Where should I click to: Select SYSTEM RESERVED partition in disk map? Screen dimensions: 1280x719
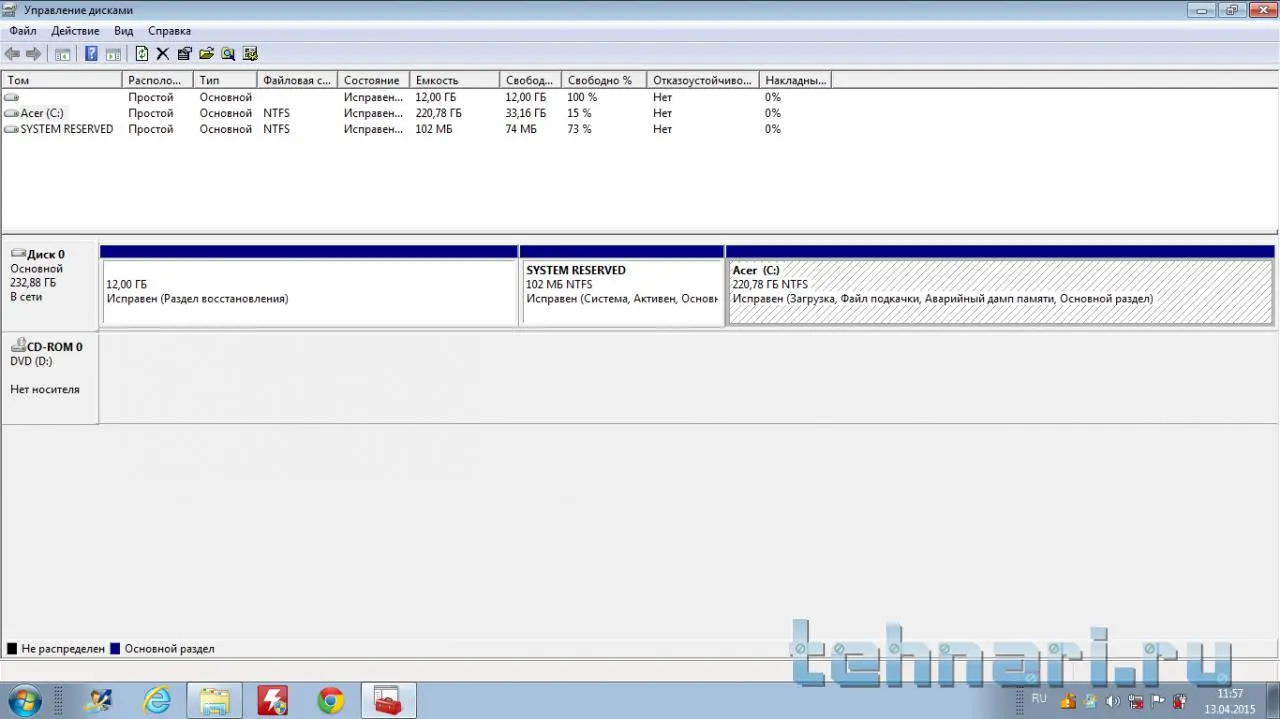[622, 286]
